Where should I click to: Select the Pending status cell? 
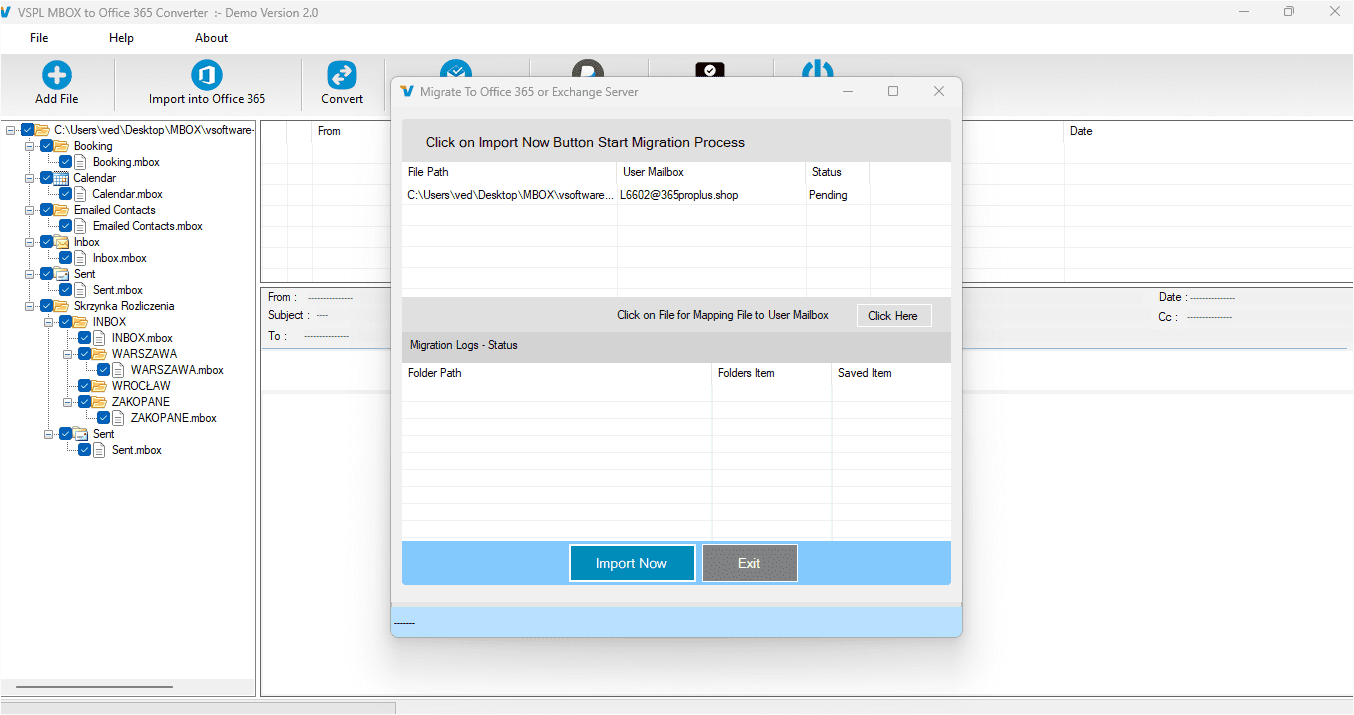pos(838,195)
